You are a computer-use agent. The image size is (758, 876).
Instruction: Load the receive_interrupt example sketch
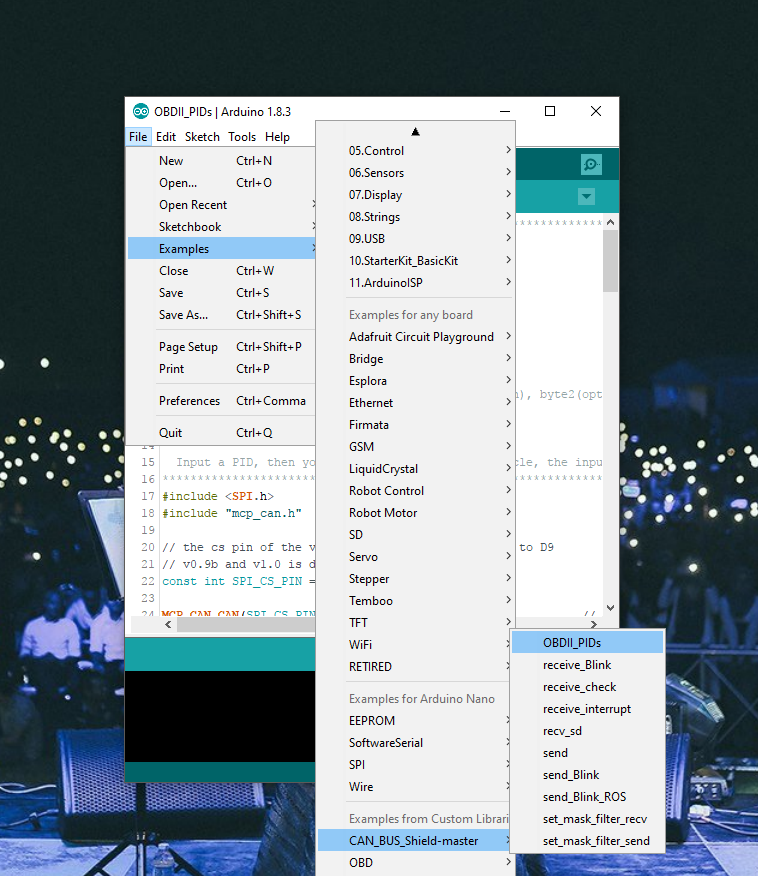coord(588,709)
